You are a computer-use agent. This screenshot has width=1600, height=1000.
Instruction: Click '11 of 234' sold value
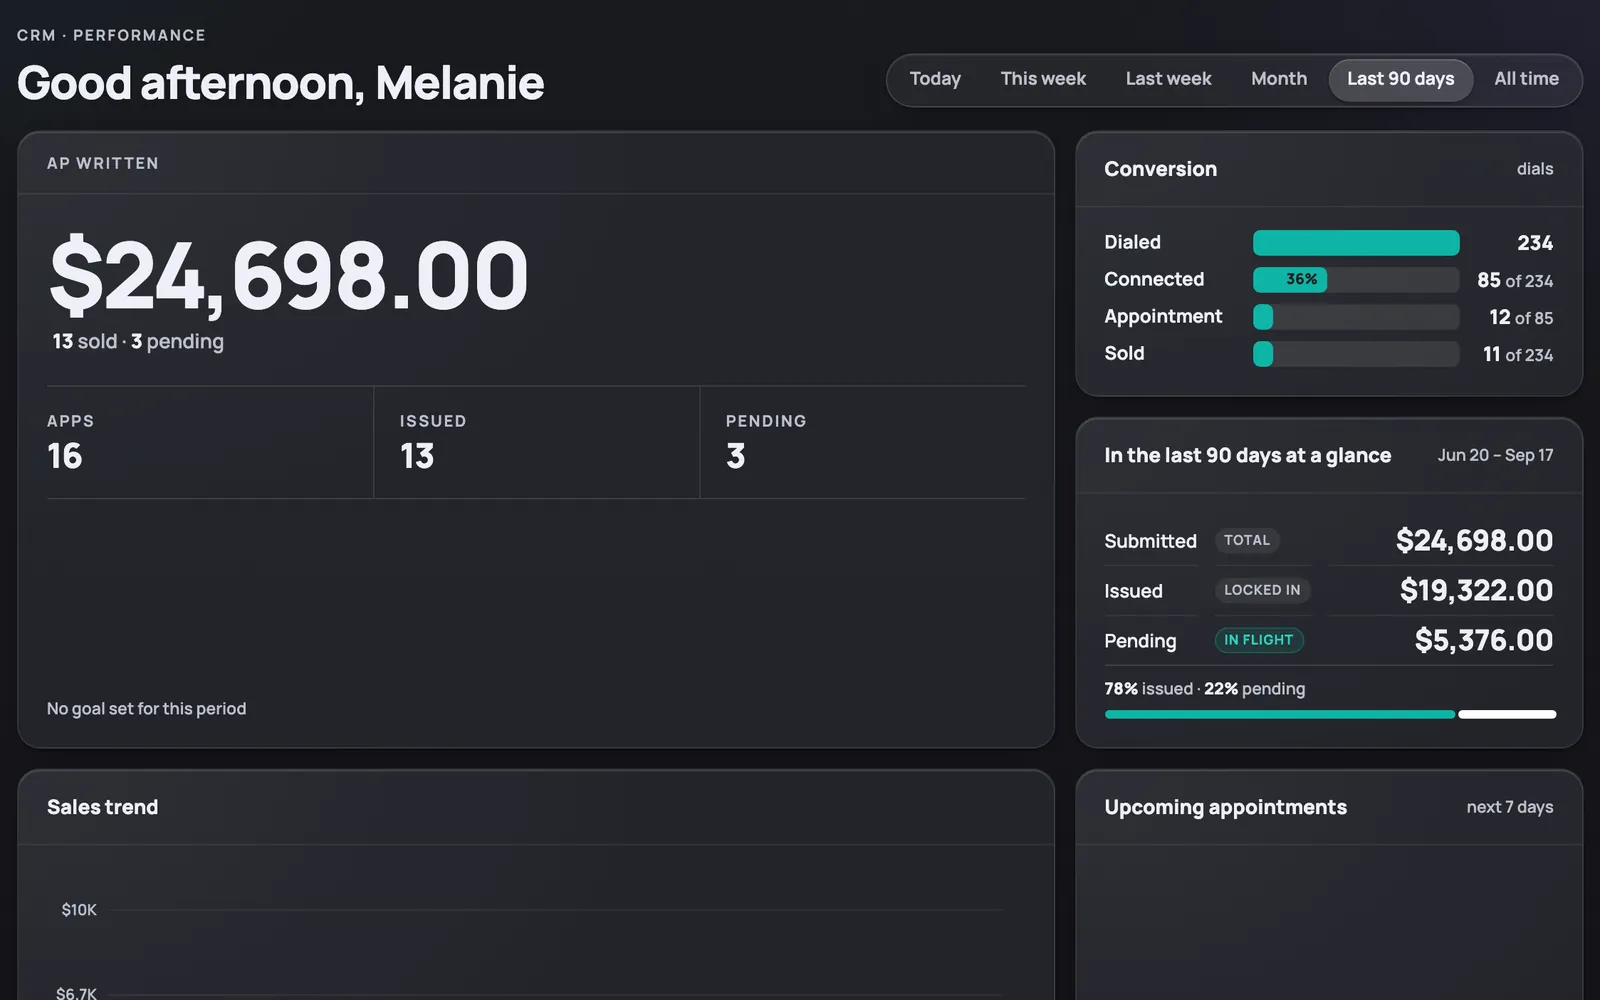click(x=1518, y=355)
